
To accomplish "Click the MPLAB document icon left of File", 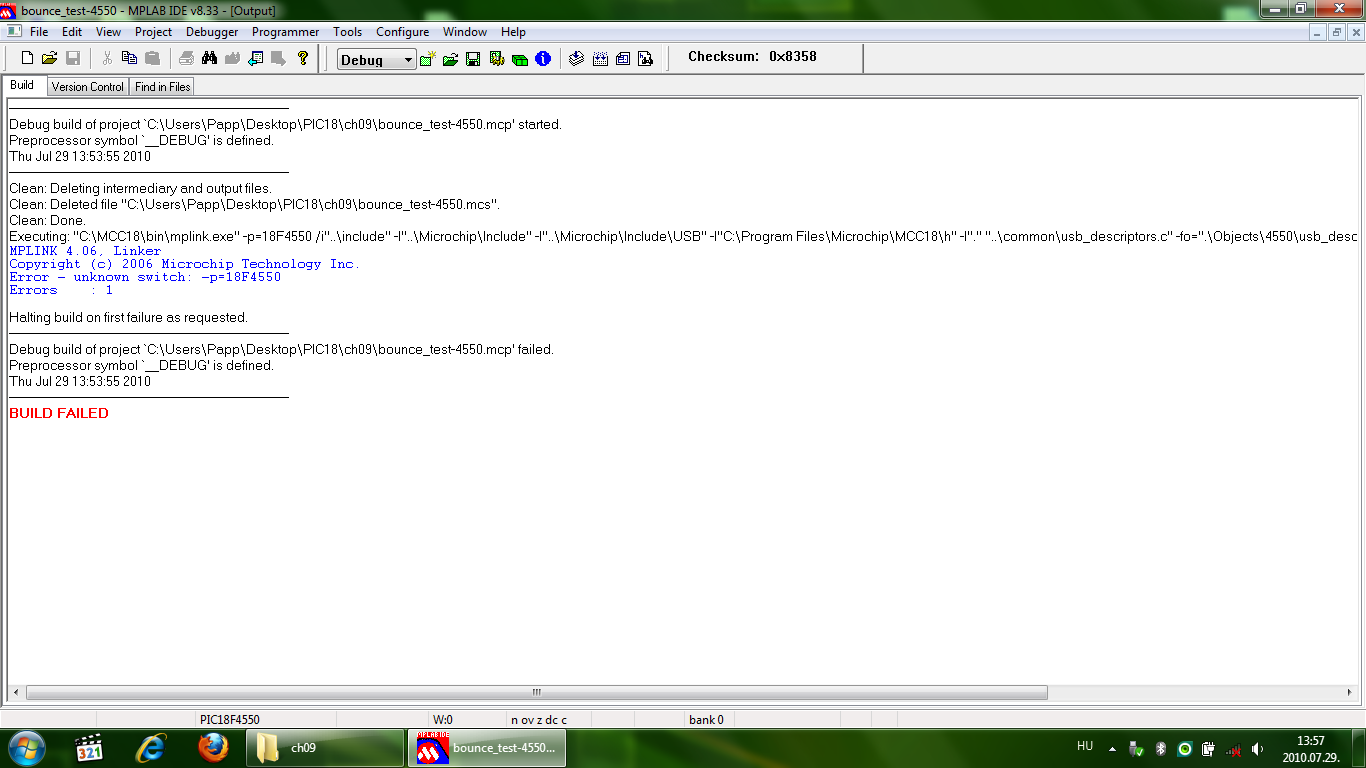I will tap(14, 32).
